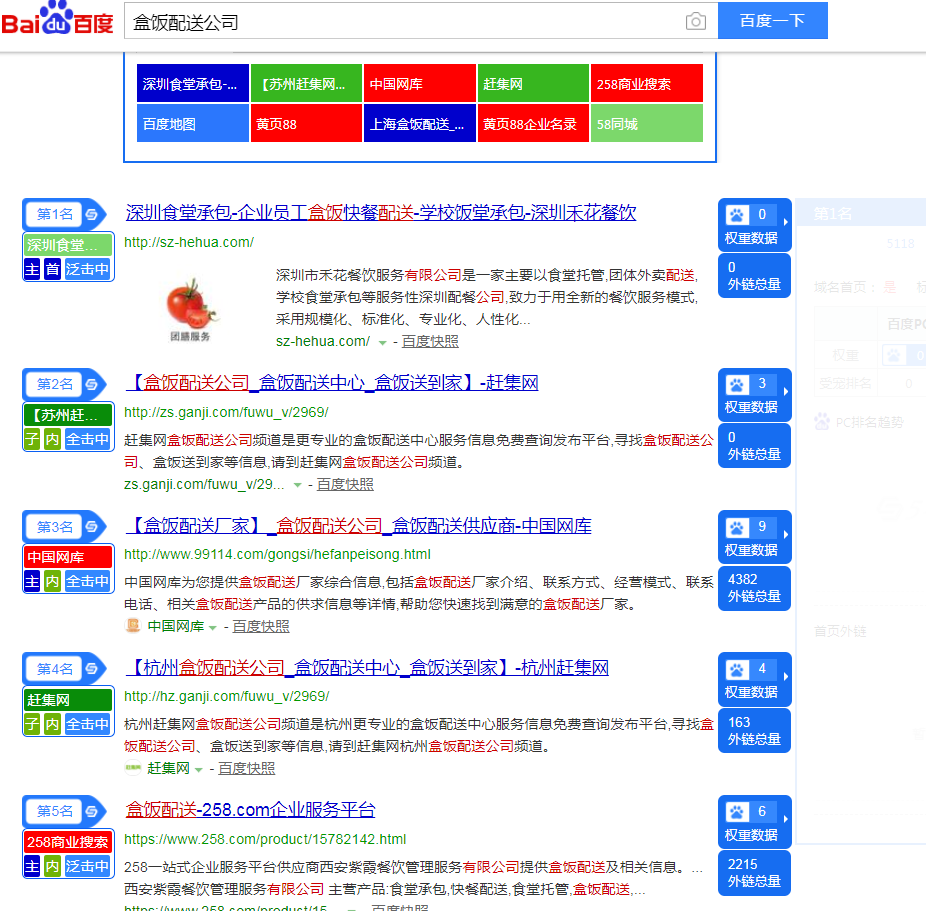Viewport: 926px width, 911px height.
Task: Expand the arrow on the 权重数据 box showing 6
Action: pos(785,819)
